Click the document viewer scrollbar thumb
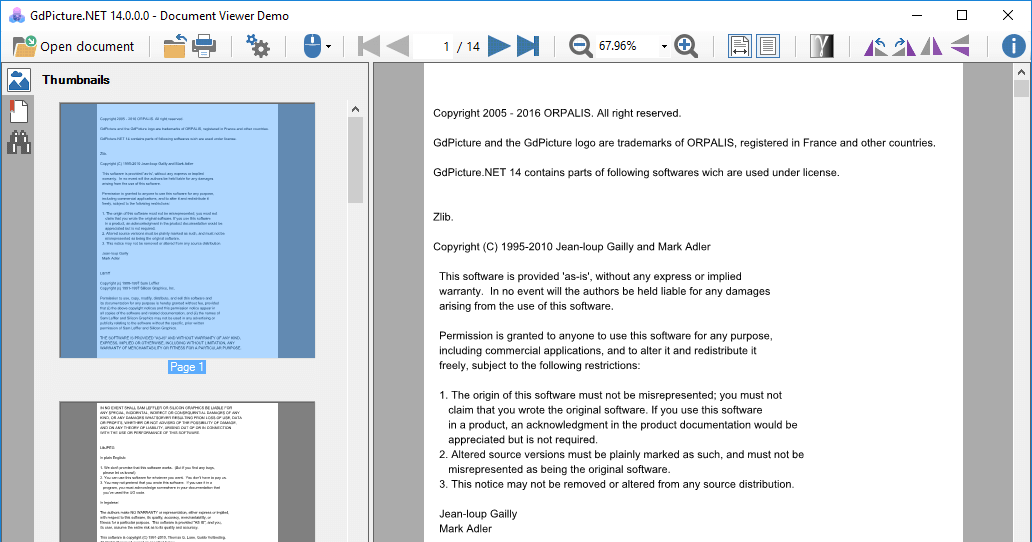 [x=1021, y=89]
